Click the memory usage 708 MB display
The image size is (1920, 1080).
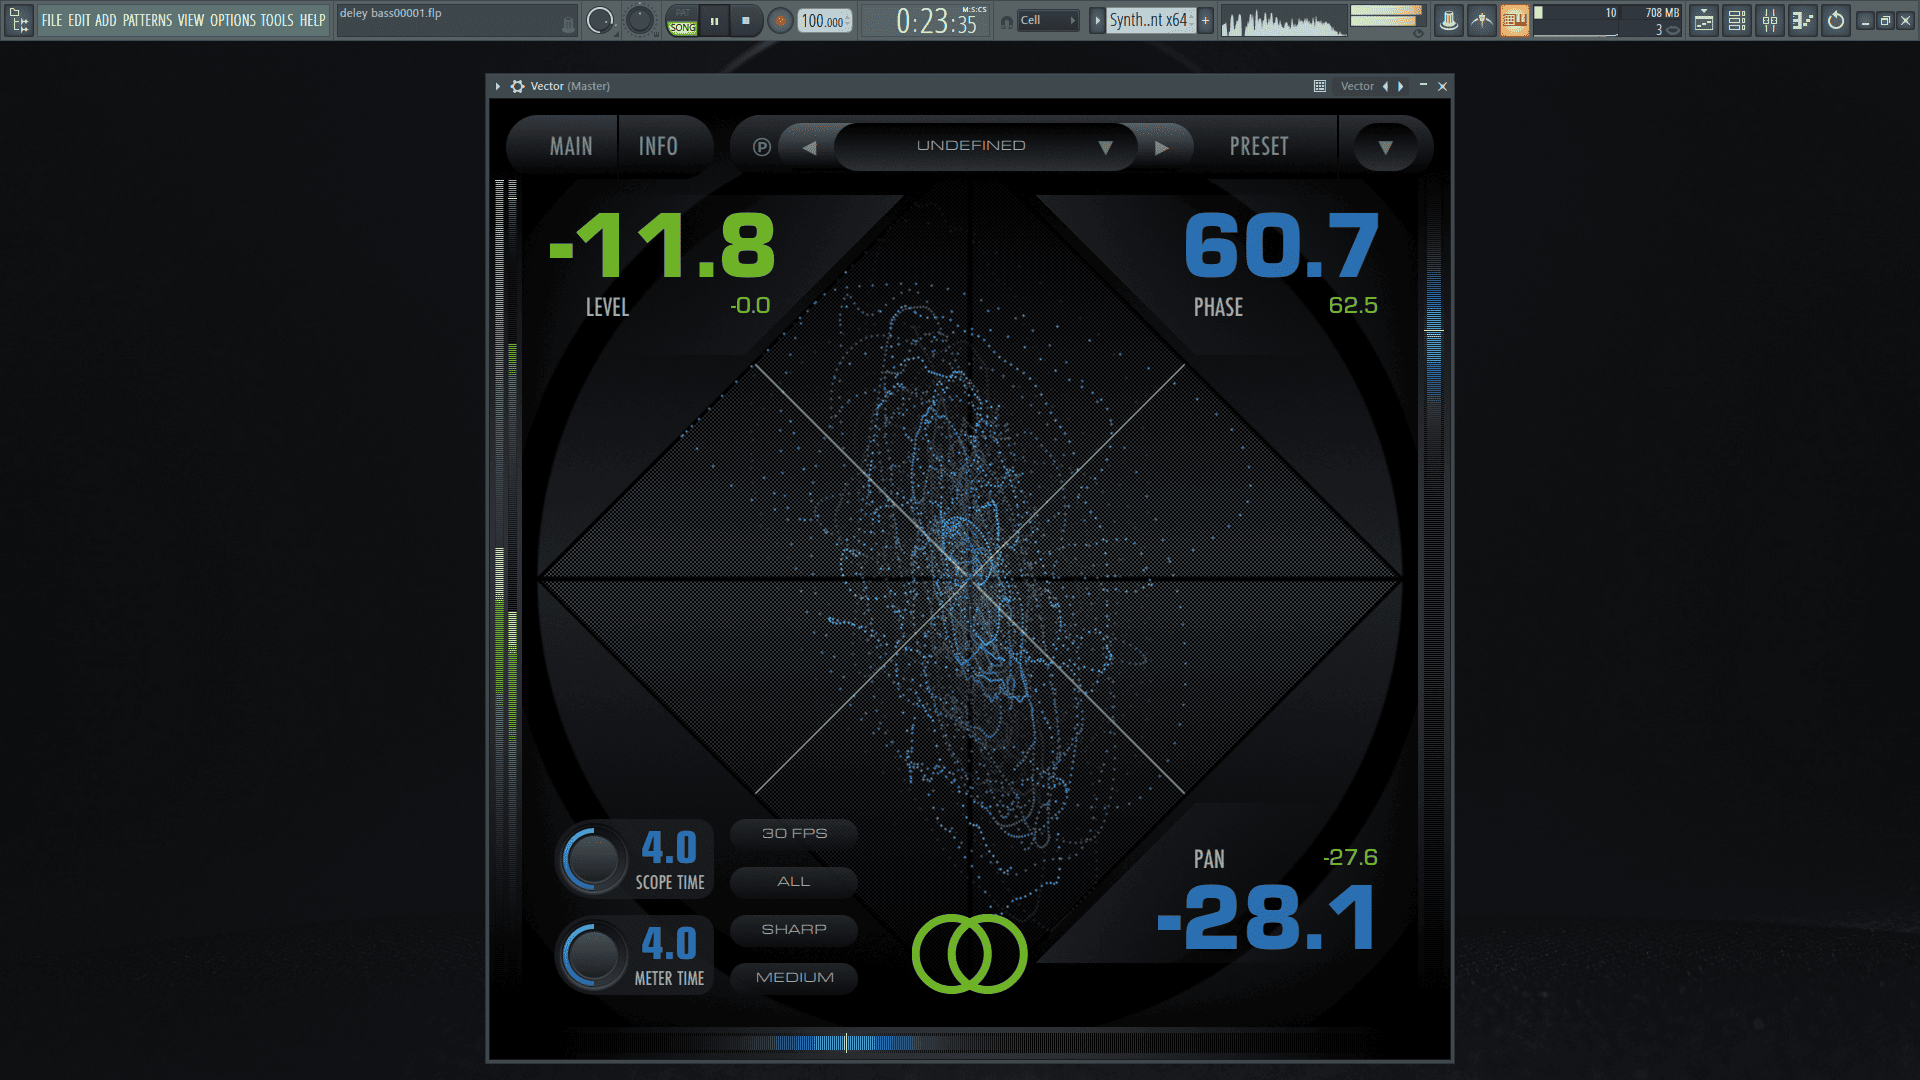[x=1662, y=13]
